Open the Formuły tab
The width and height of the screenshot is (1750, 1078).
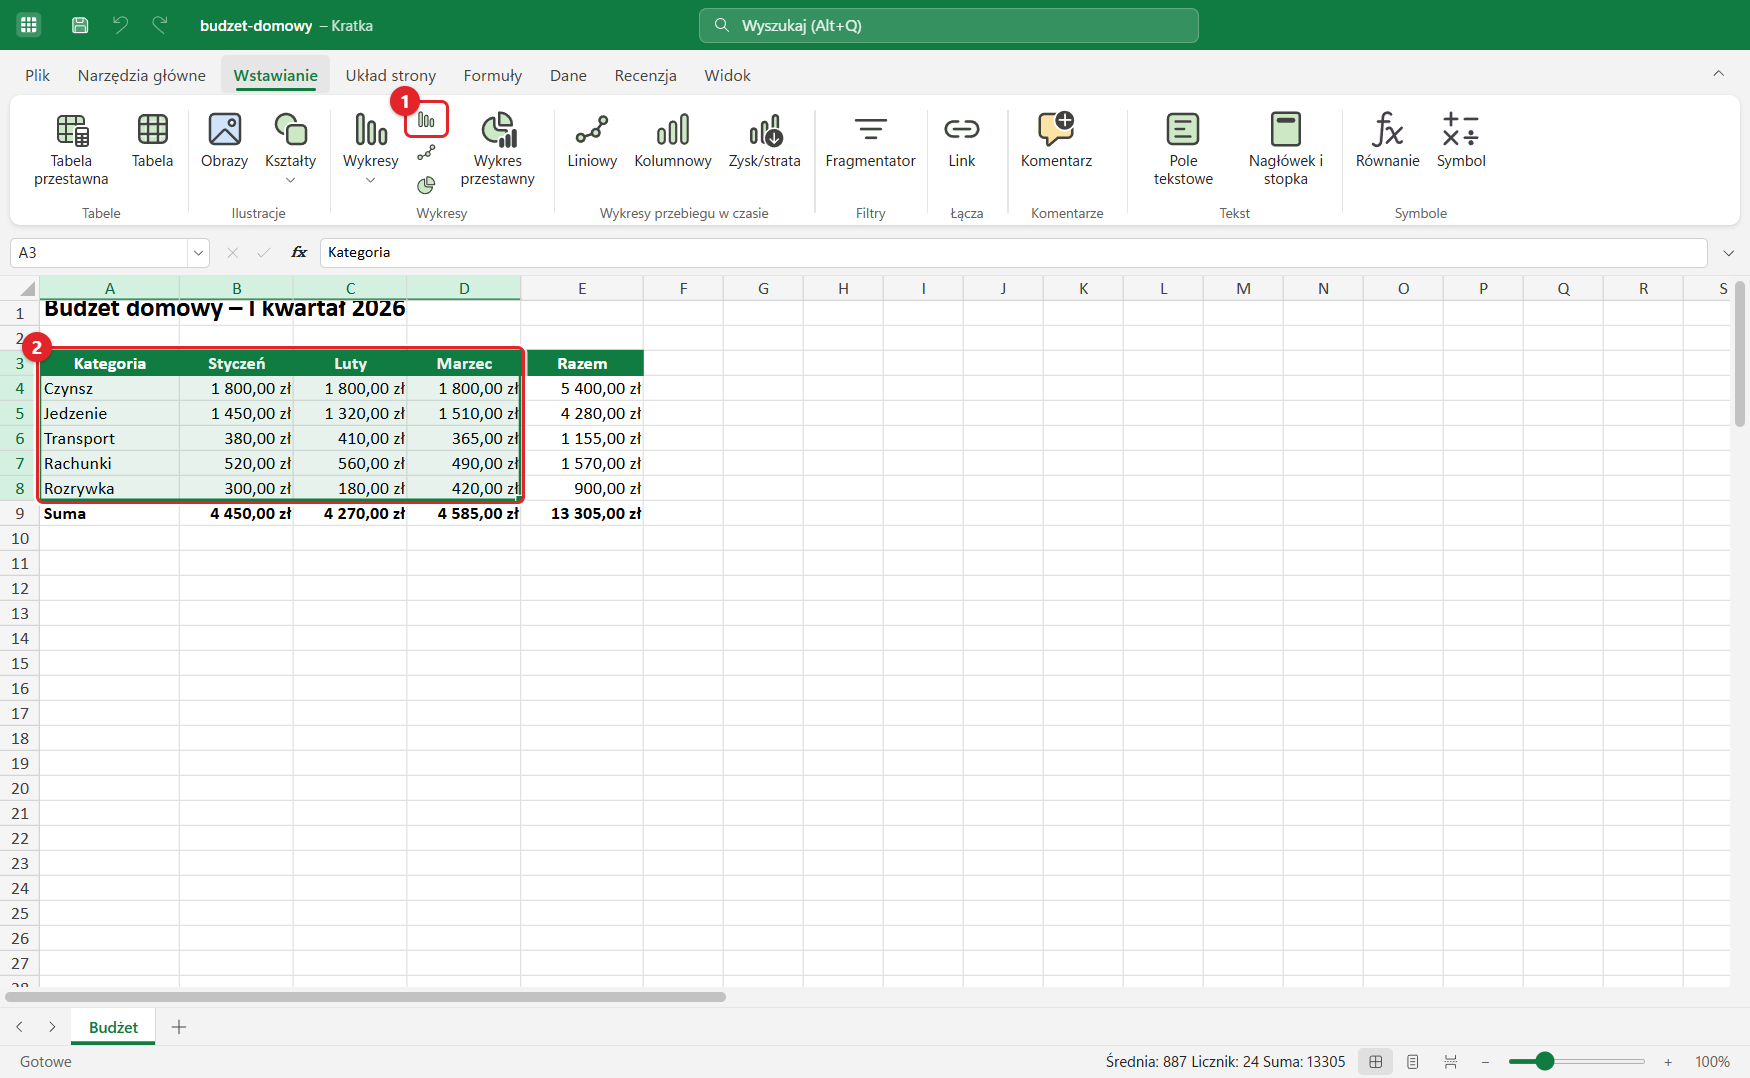point(493,75)
